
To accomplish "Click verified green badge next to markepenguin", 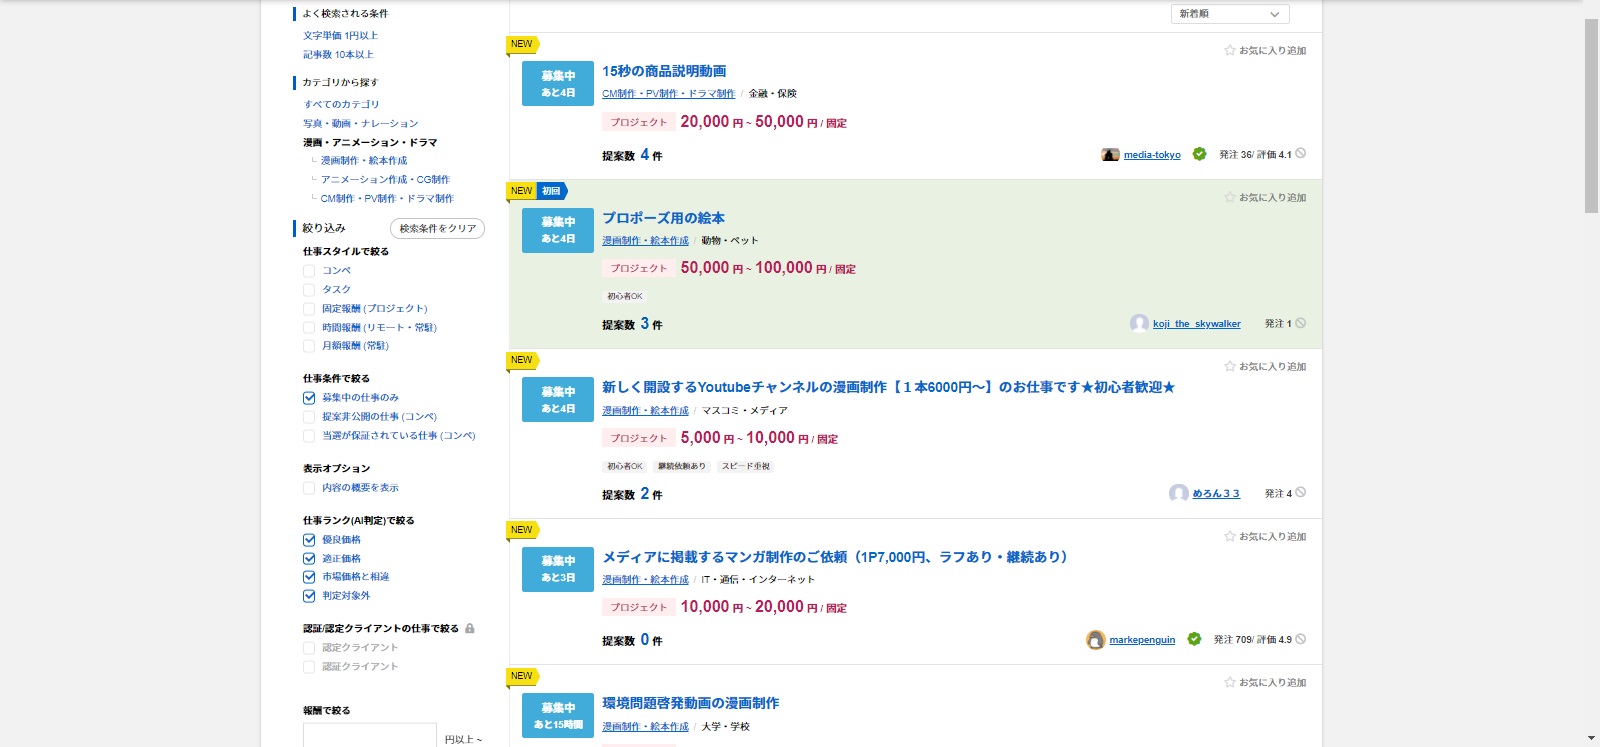I will click(1194, 639).
